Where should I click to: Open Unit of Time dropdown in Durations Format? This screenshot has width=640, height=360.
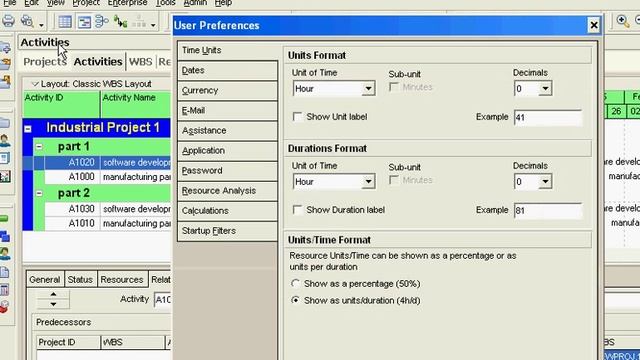(368, 182)
